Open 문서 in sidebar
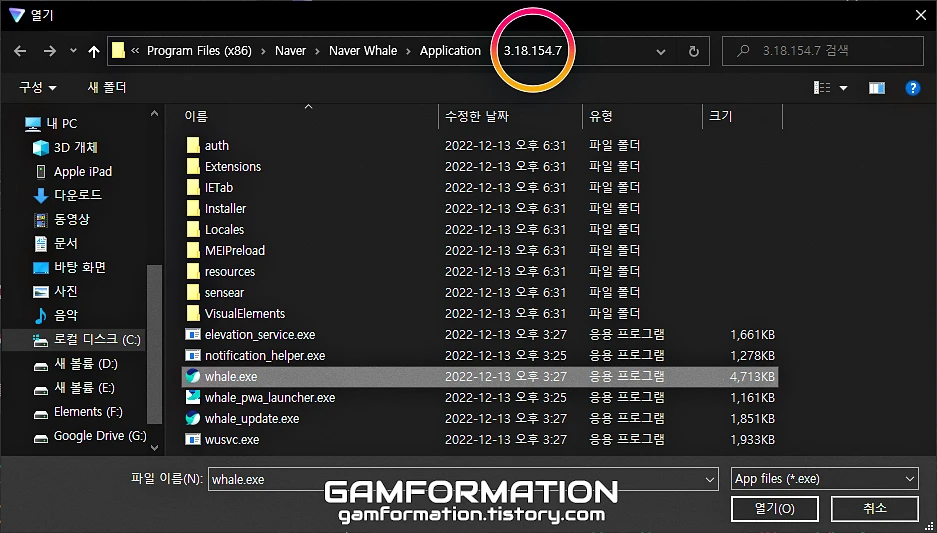Viewport: 937px width, 533px height. 56,243
